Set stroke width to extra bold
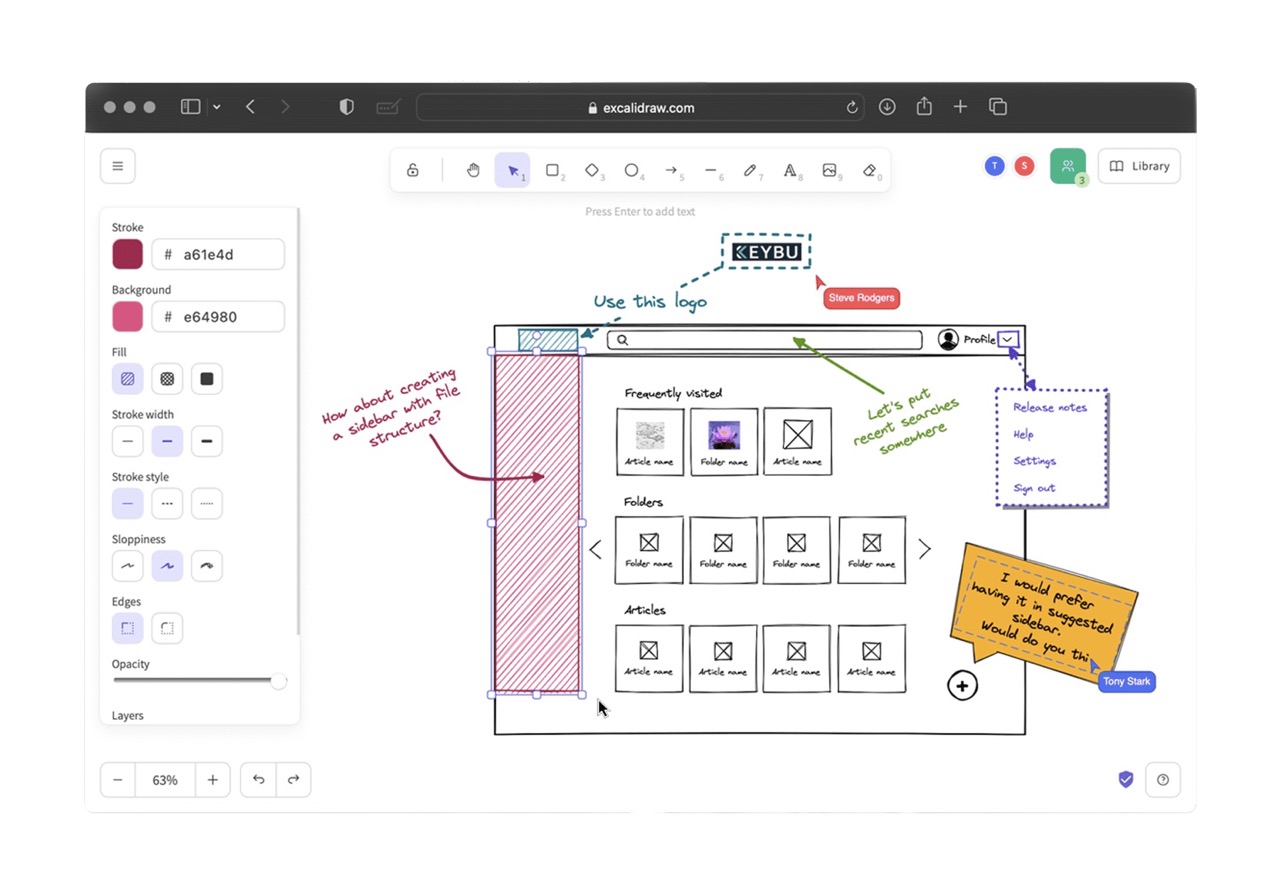The width and height of the screenshot is (1280, 895). pos(207,441)
